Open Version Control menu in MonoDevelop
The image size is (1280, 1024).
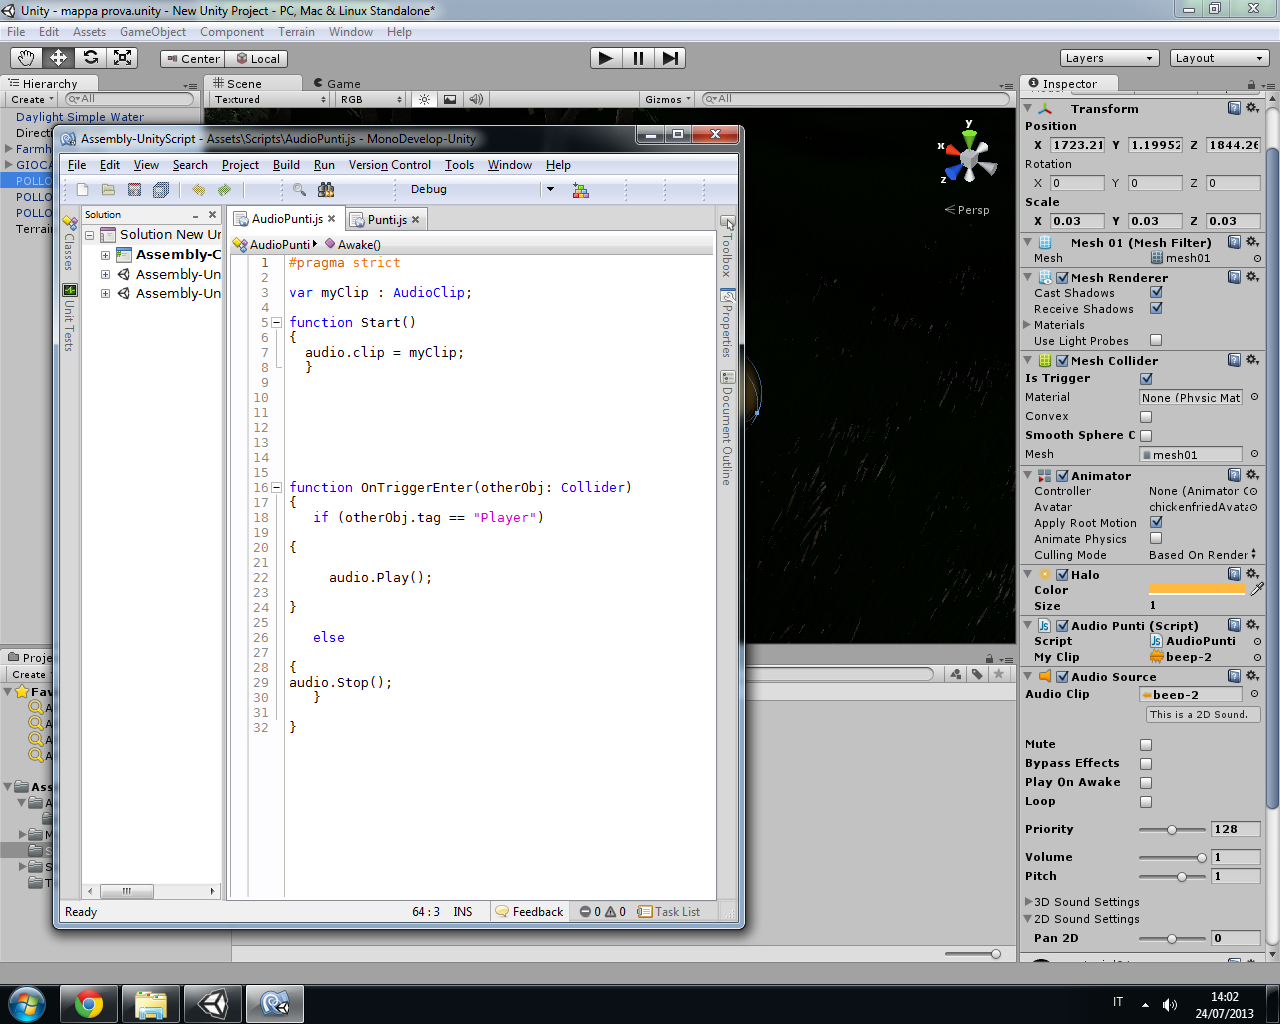click(x=389, y=165)
